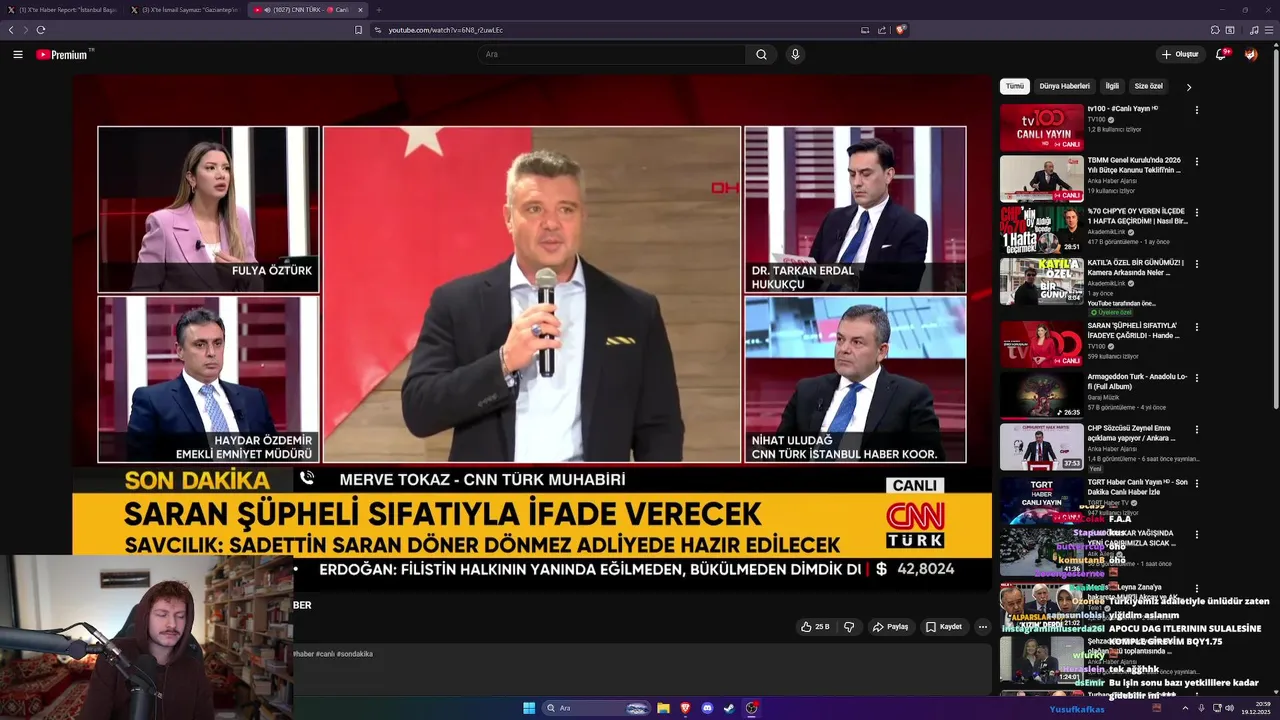The width and height of the screenshot is (1280, 720).
Task: Click the #haber #canlı #sondakika hashtags
Action: click(x=333, y=654)
